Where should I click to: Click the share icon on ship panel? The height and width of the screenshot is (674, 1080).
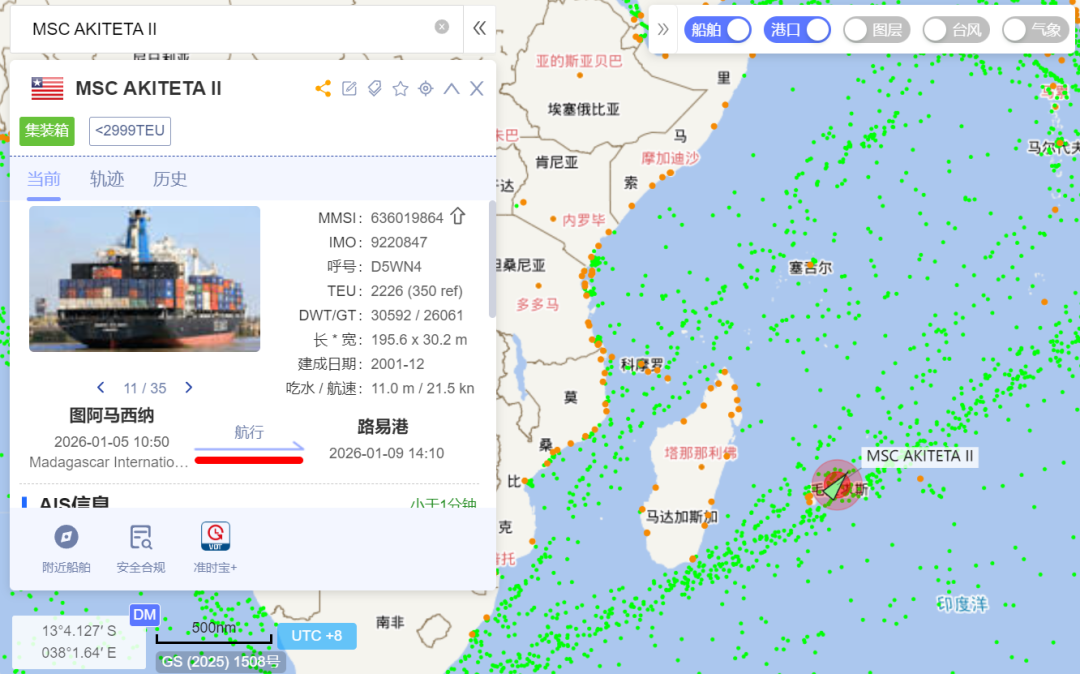(x=322, y=88)
